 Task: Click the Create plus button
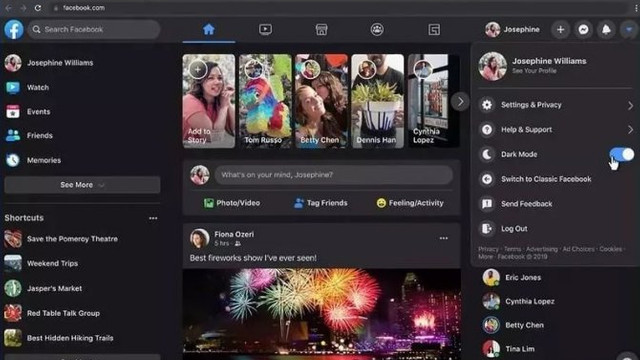click(560, 29)
